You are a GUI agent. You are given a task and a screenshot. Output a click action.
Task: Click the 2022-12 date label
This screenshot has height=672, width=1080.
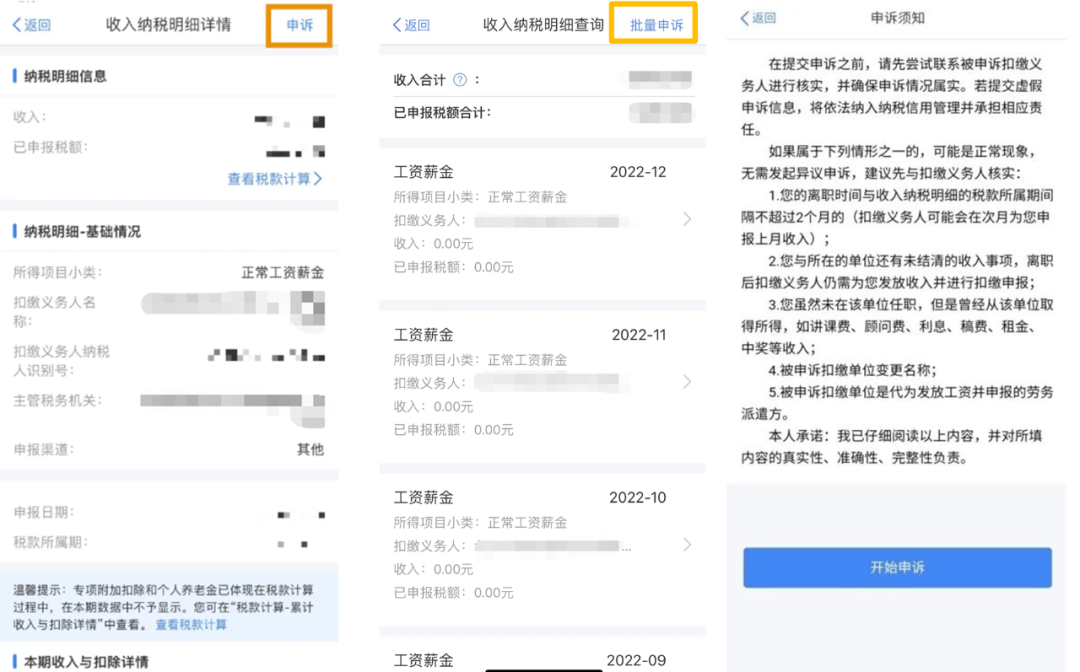coord(638,171)
